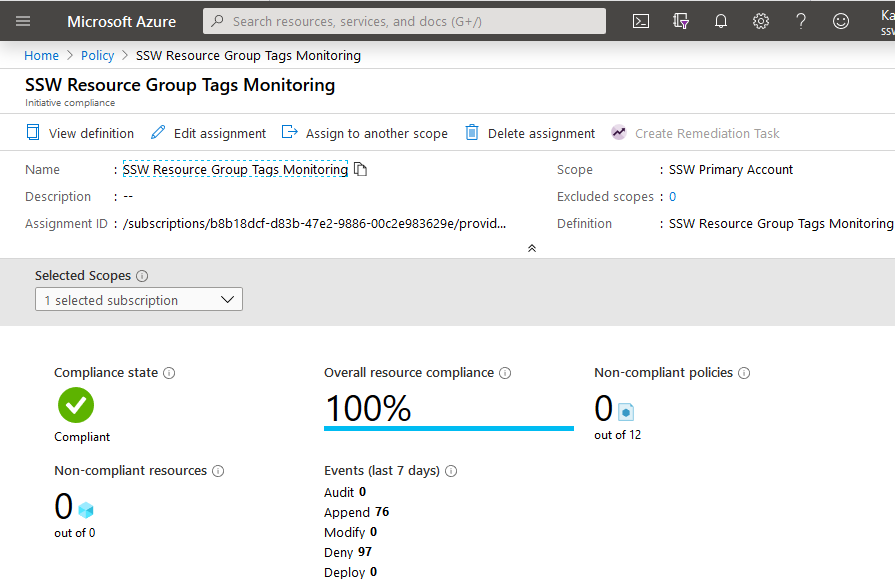Click the feedback smiley icon

pos(841,21)
